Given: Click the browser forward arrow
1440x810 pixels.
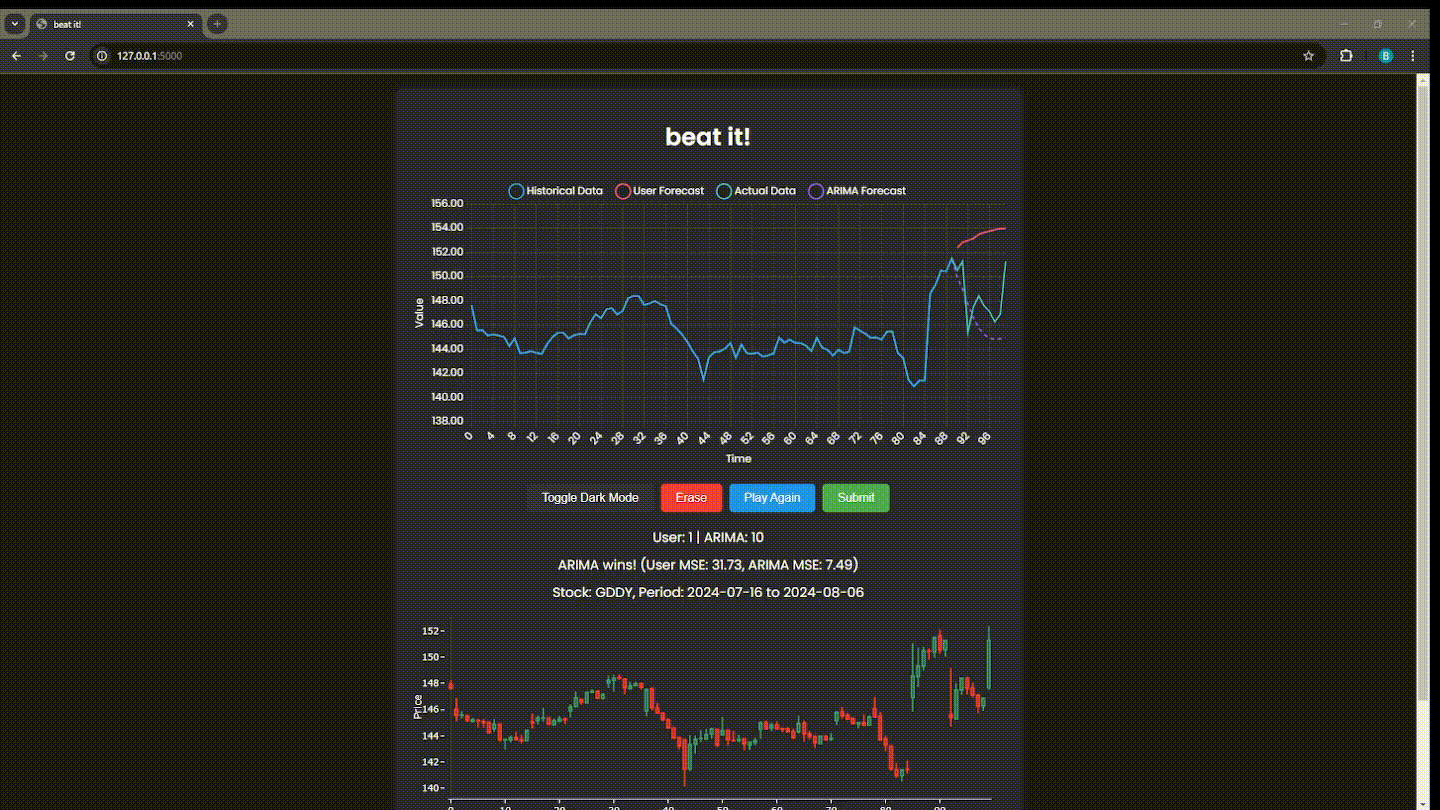Looking at the screenshot, I should pos(43,56).
